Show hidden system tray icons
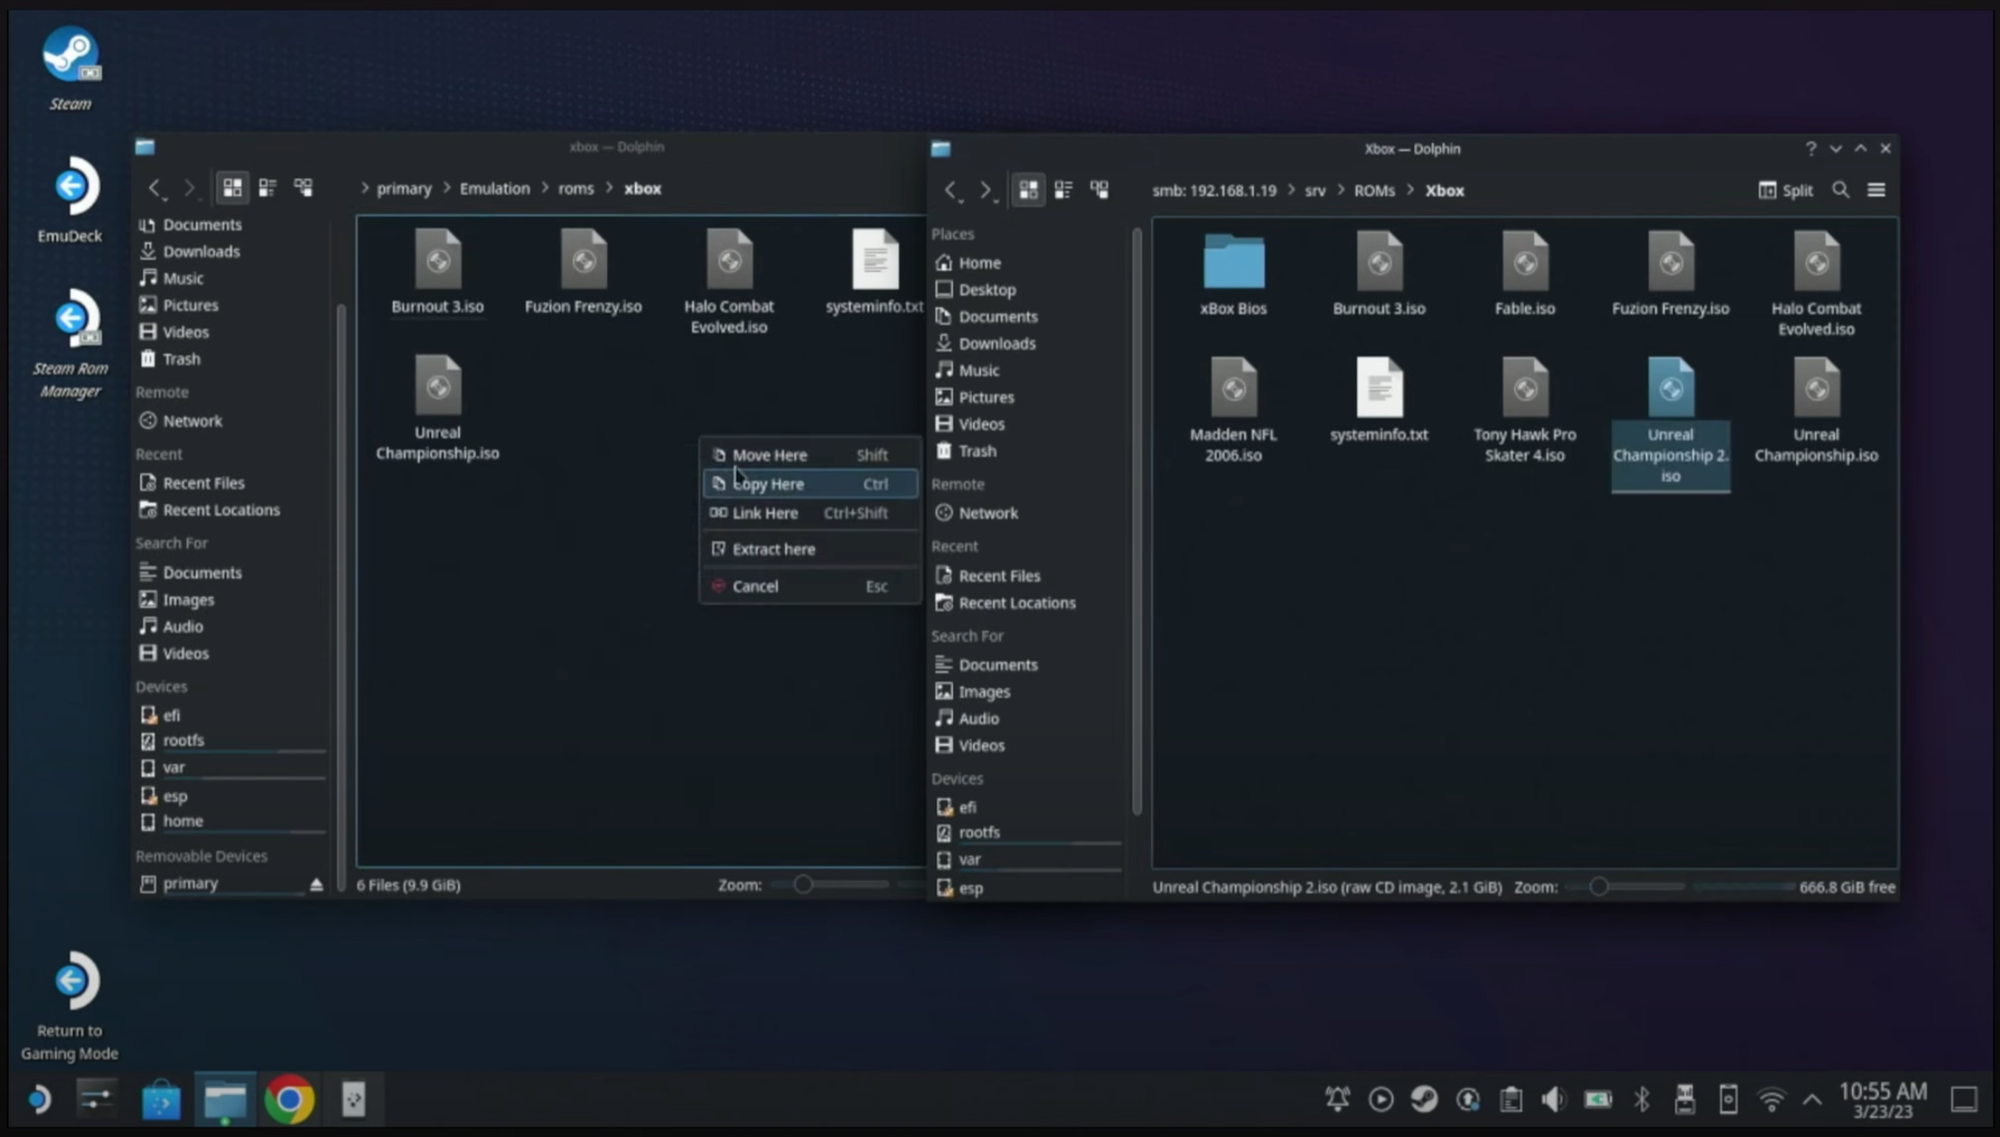Viewport: 2000px width, 1137px height. click(x=1812, y=1100)
